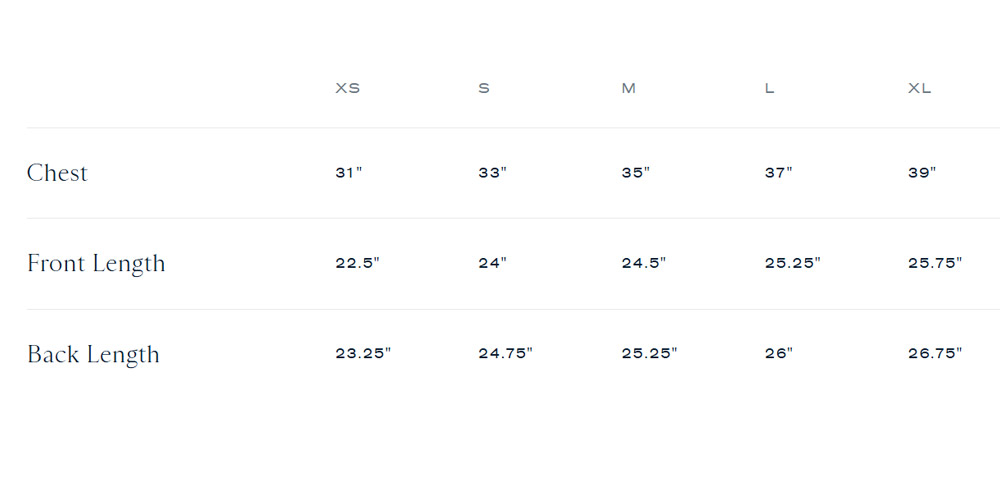Click the XL front length 25.75"

tap(934, 264)
